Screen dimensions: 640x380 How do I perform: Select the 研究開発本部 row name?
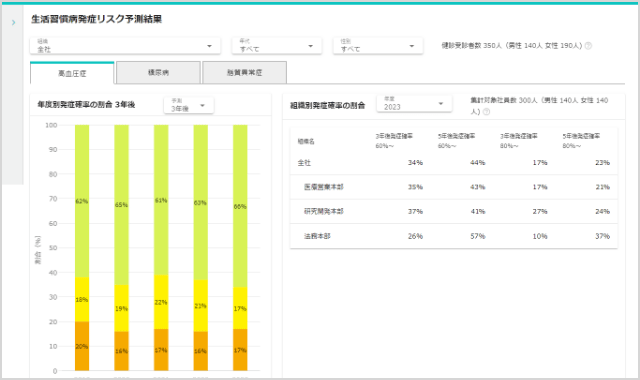click(x=324, y=211)
